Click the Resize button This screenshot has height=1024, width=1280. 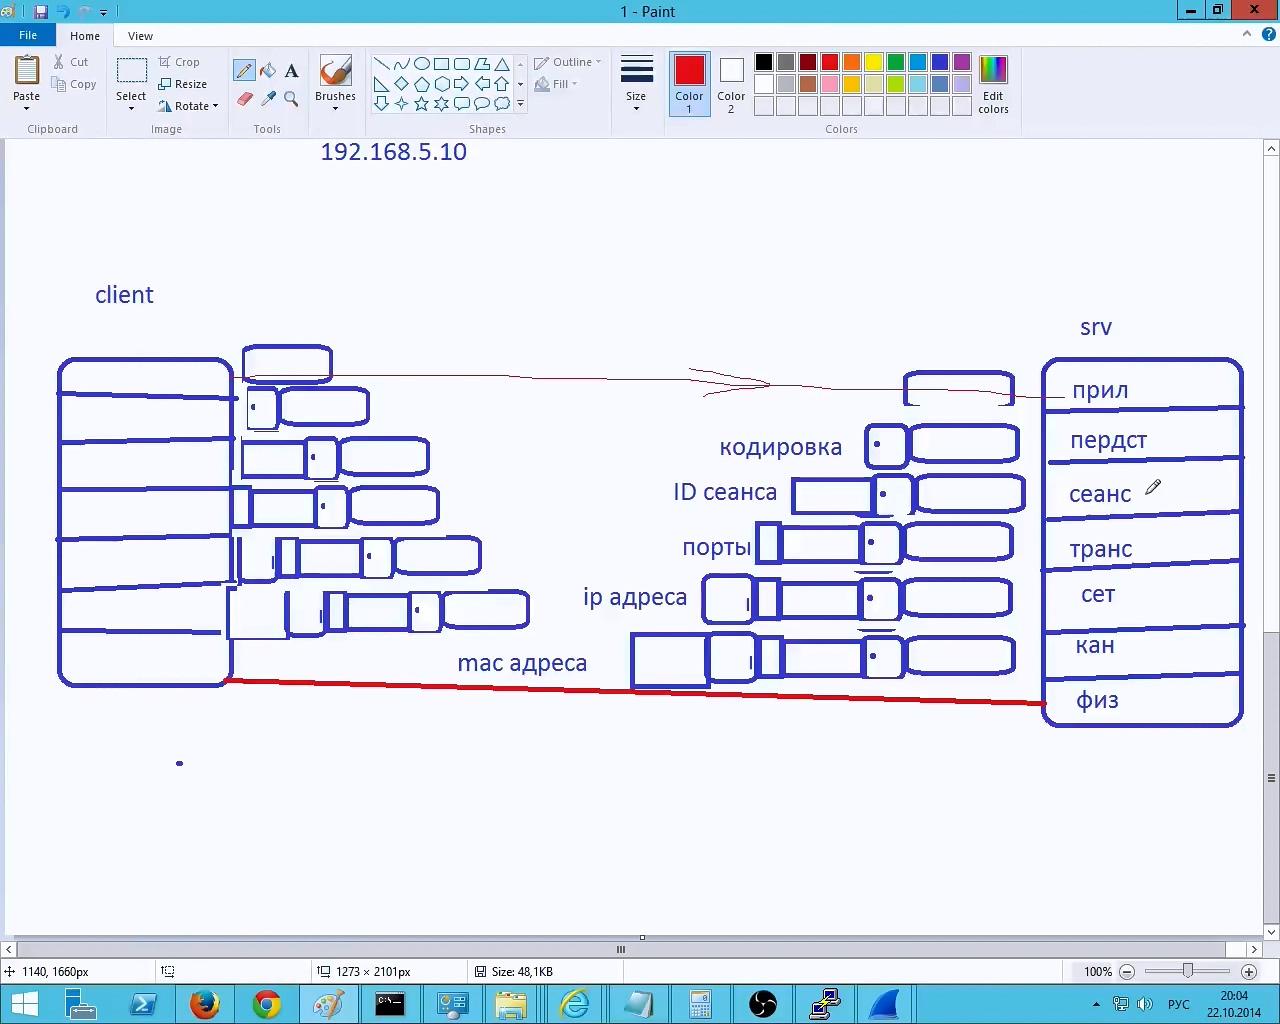(183, 84)
